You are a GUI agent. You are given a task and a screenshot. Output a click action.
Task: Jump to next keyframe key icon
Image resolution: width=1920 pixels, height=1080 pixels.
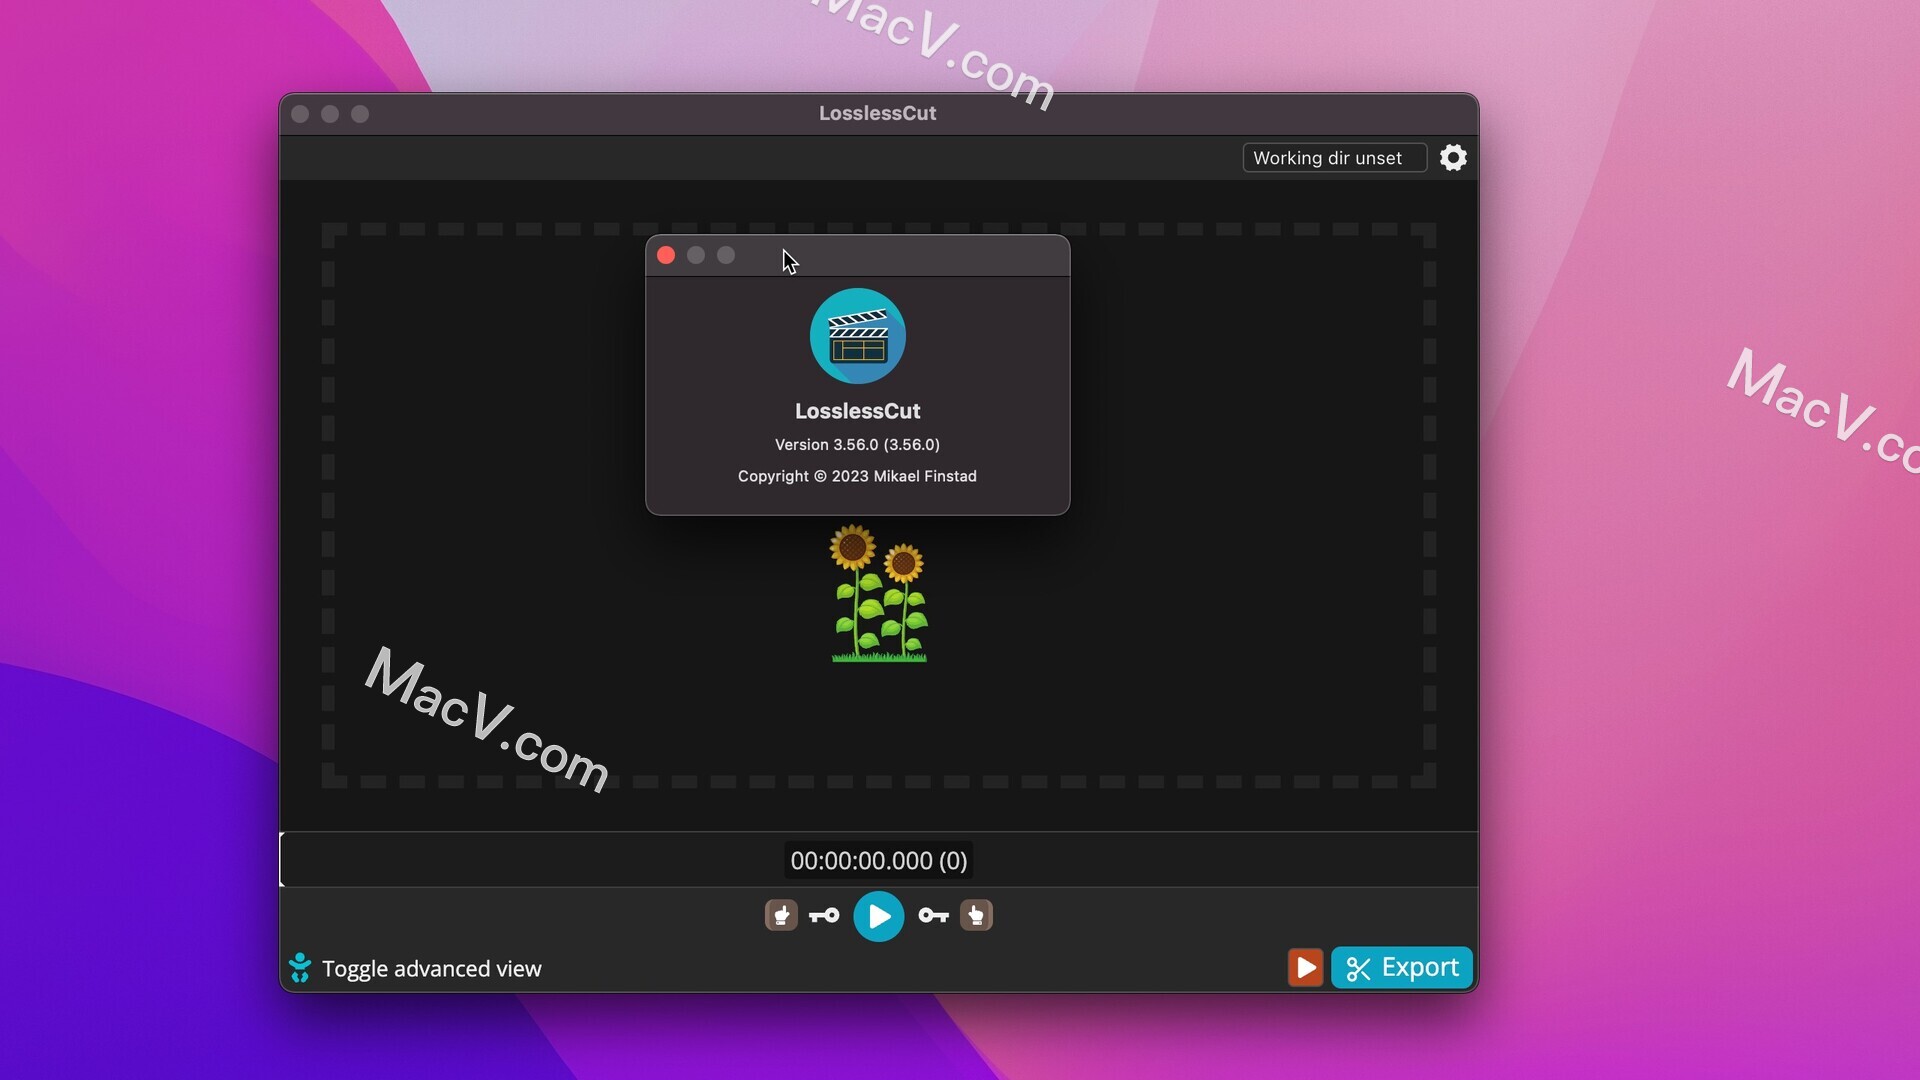[933, 916]
